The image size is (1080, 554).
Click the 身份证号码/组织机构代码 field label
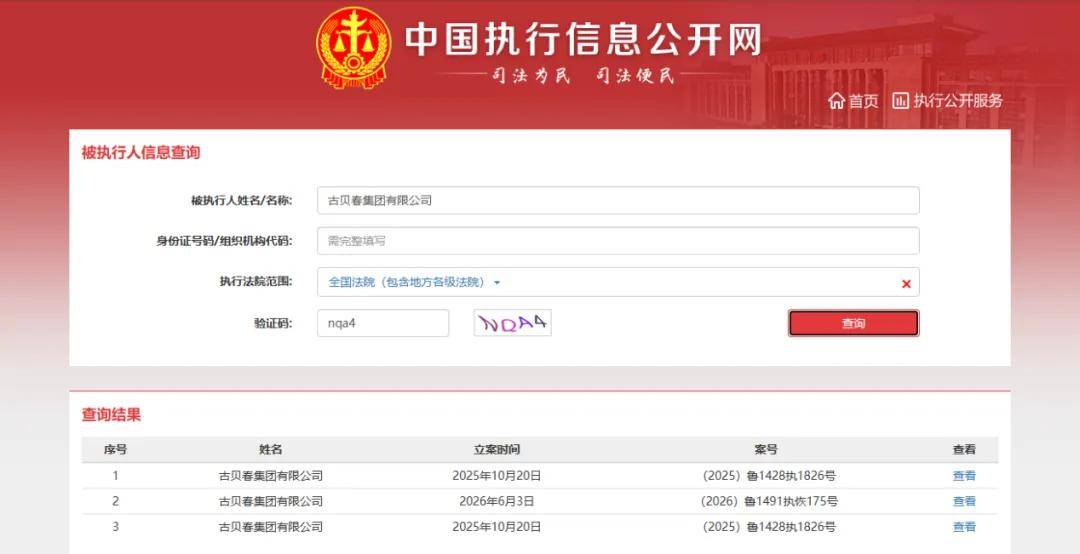pos(225,241)
